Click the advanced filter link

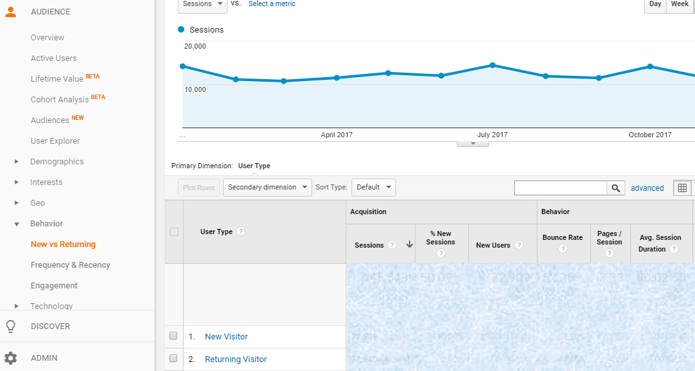(647, 188)
